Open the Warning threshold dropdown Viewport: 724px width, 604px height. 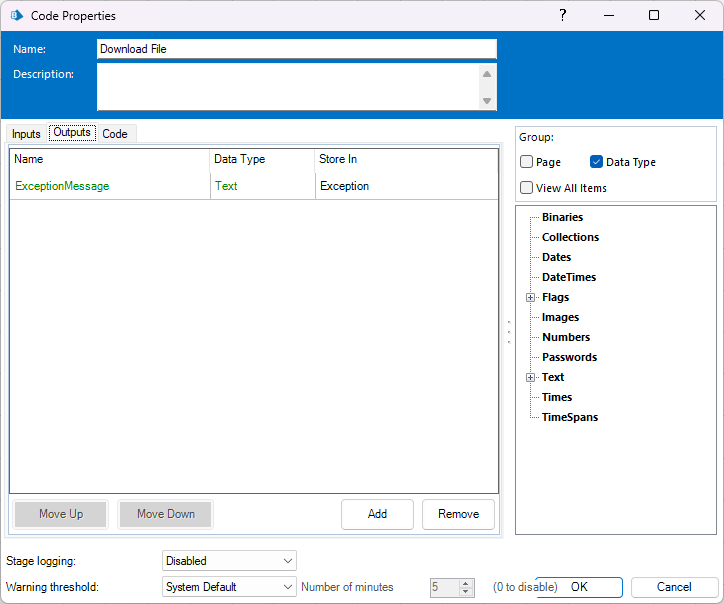point(229,587)
